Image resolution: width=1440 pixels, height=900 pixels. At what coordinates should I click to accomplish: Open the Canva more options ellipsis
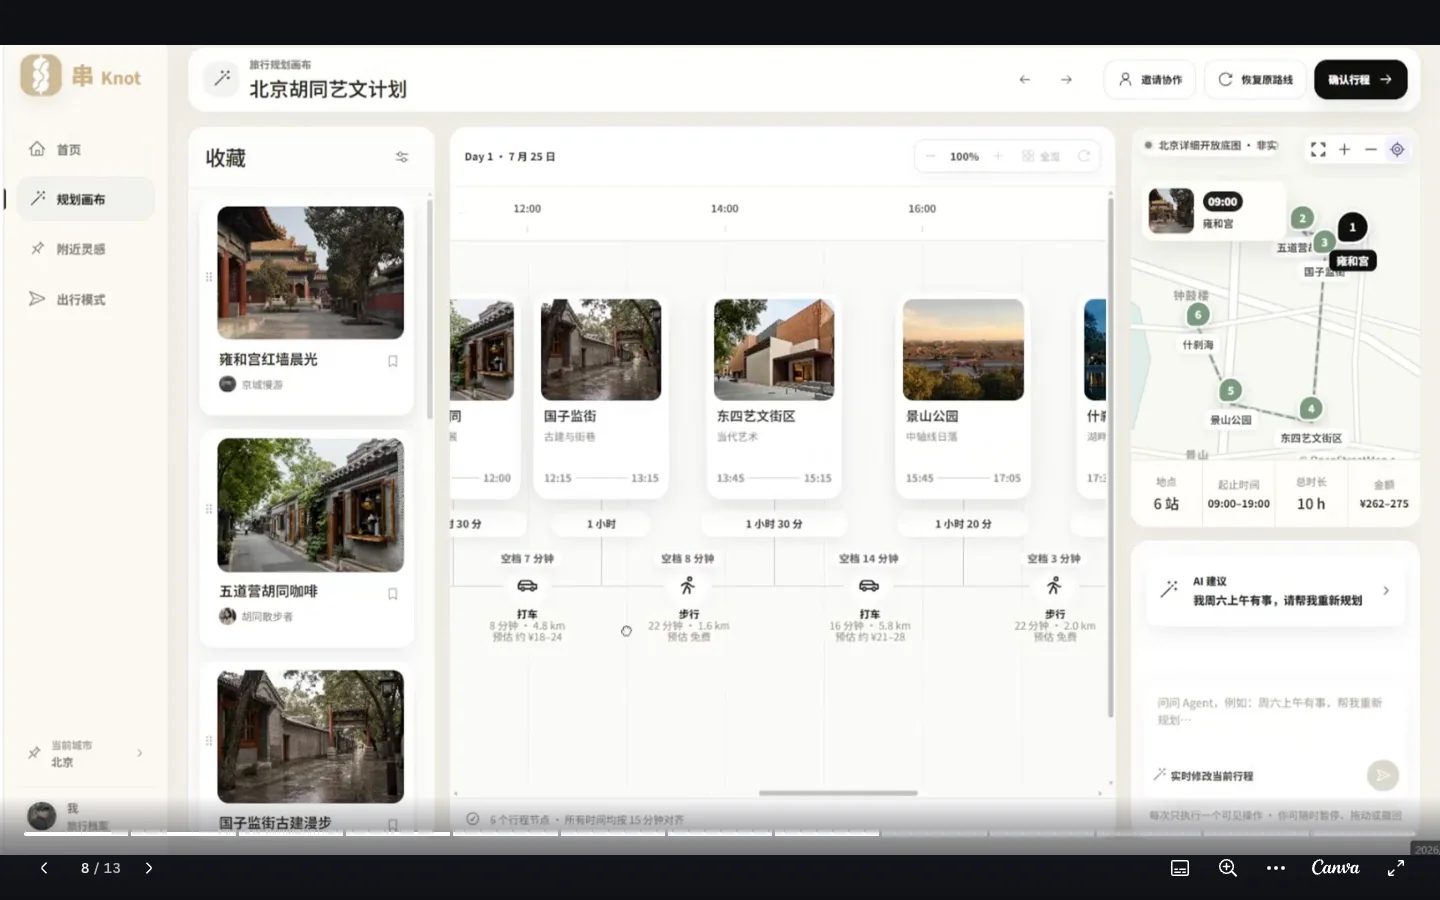click(x=1276, y=868)
